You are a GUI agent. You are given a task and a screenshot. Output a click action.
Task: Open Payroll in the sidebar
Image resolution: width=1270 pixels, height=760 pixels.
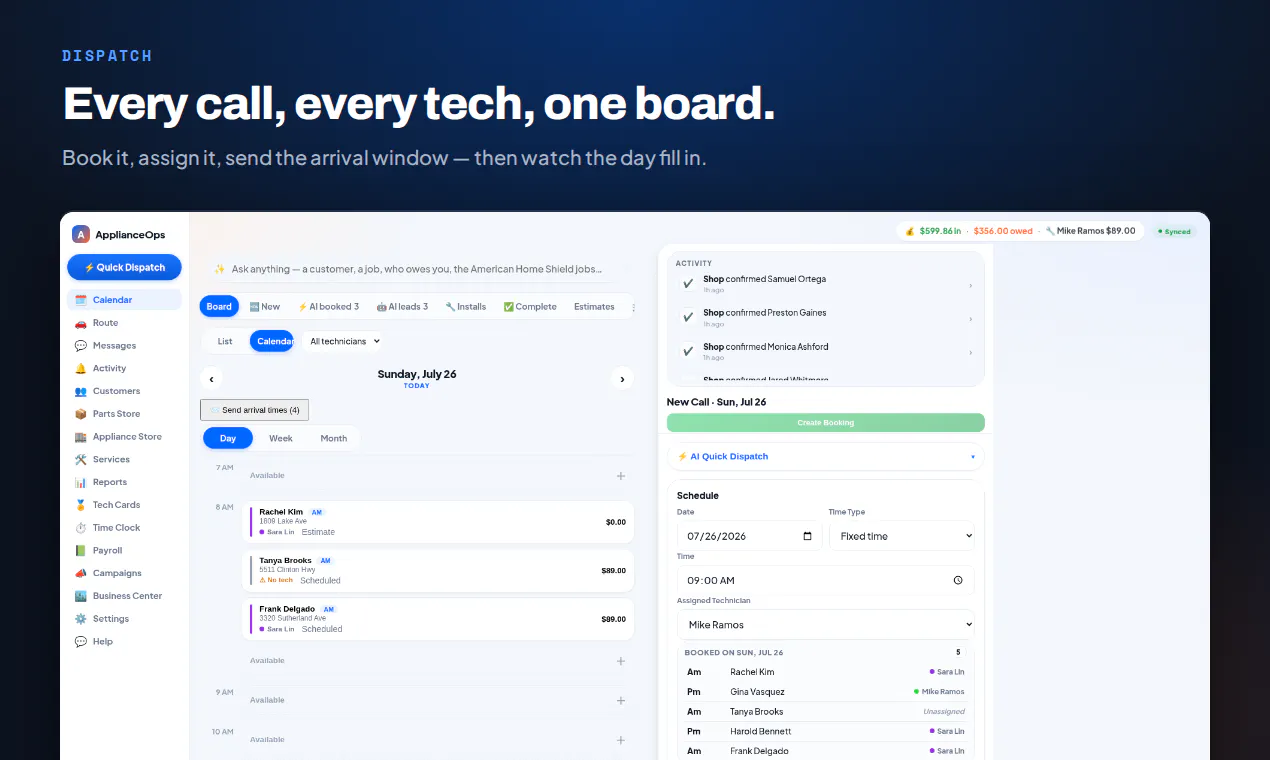pos(124,550)
